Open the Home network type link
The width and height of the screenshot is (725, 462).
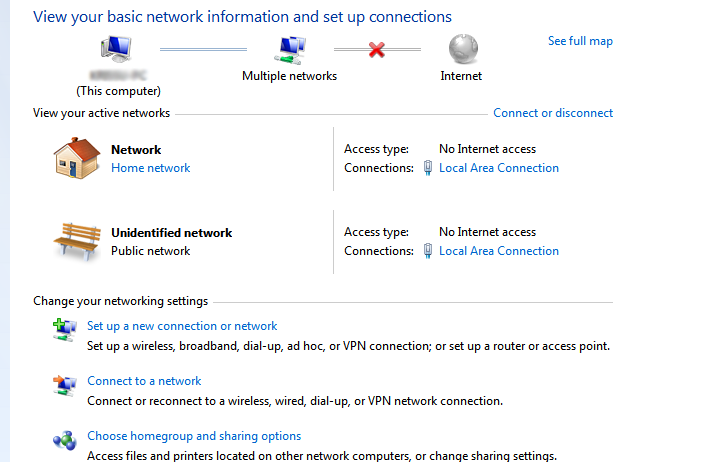pyautogui.click(x=150, y=168)
